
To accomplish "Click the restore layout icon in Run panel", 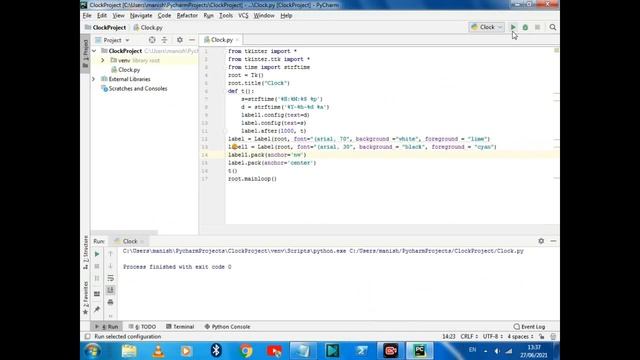I will coord(97,293).
